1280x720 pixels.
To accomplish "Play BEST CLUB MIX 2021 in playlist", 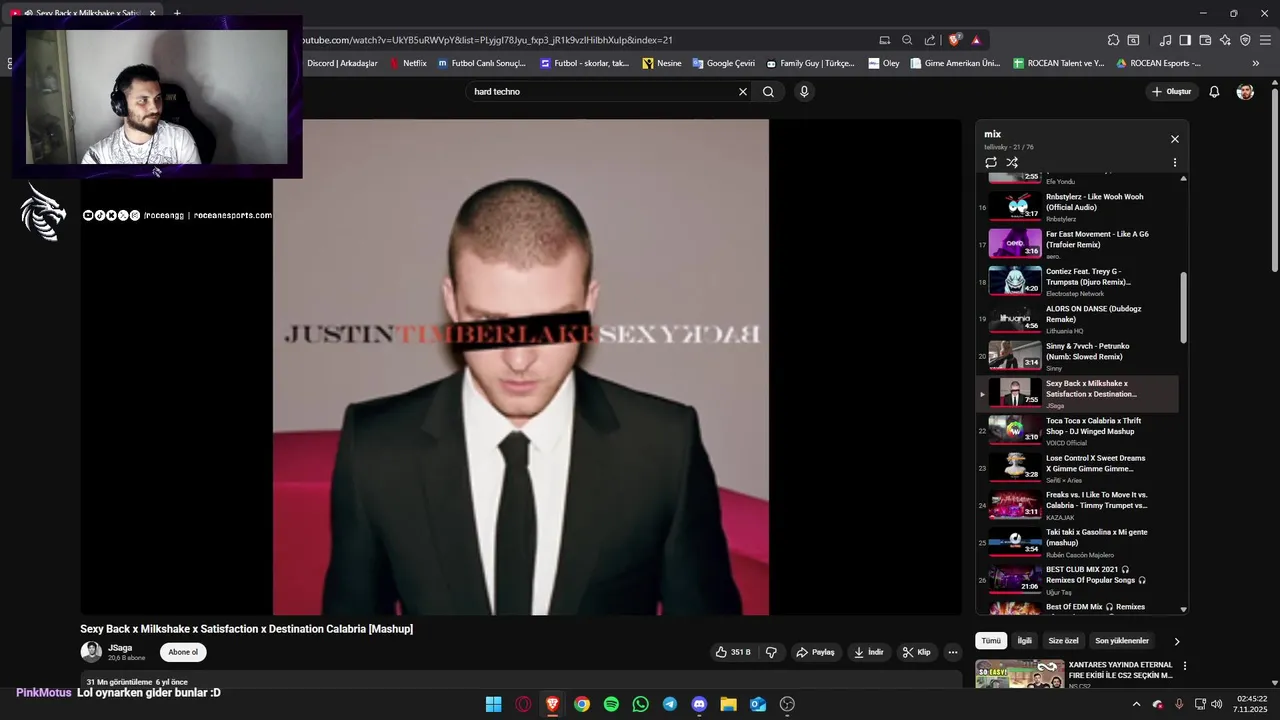I will pyautogui.click(x=1078, y=580).
